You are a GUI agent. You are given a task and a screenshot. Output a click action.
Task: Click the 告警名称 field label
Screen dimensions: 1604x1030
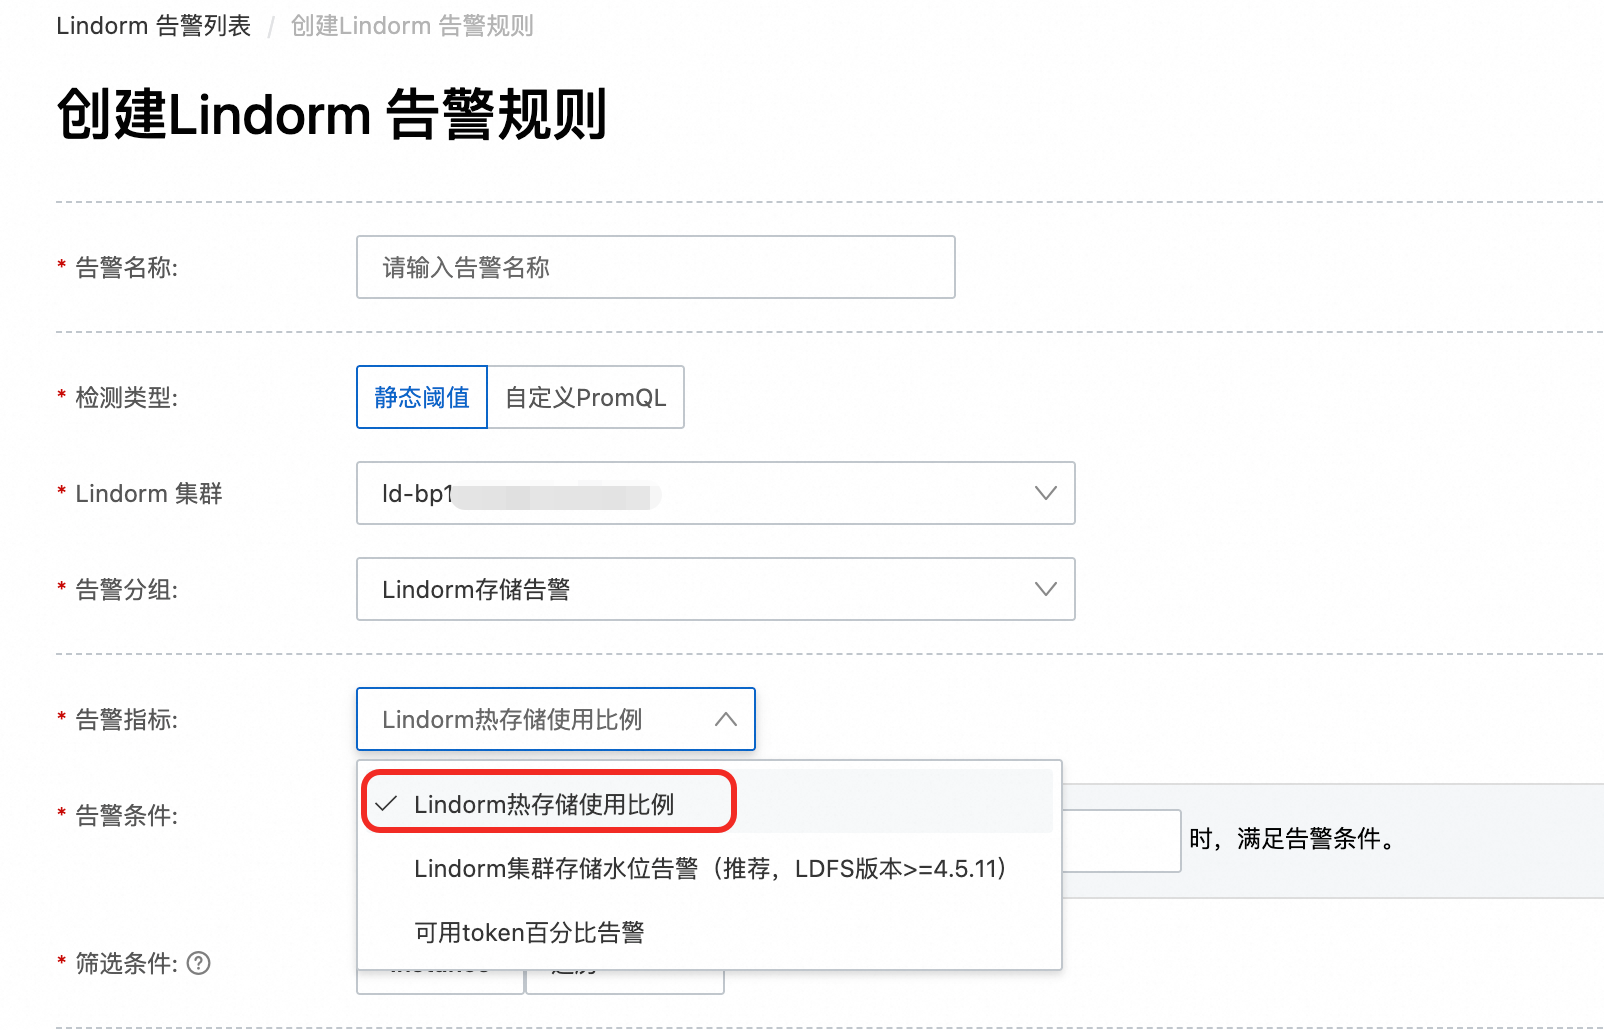[x=126, y=267]
